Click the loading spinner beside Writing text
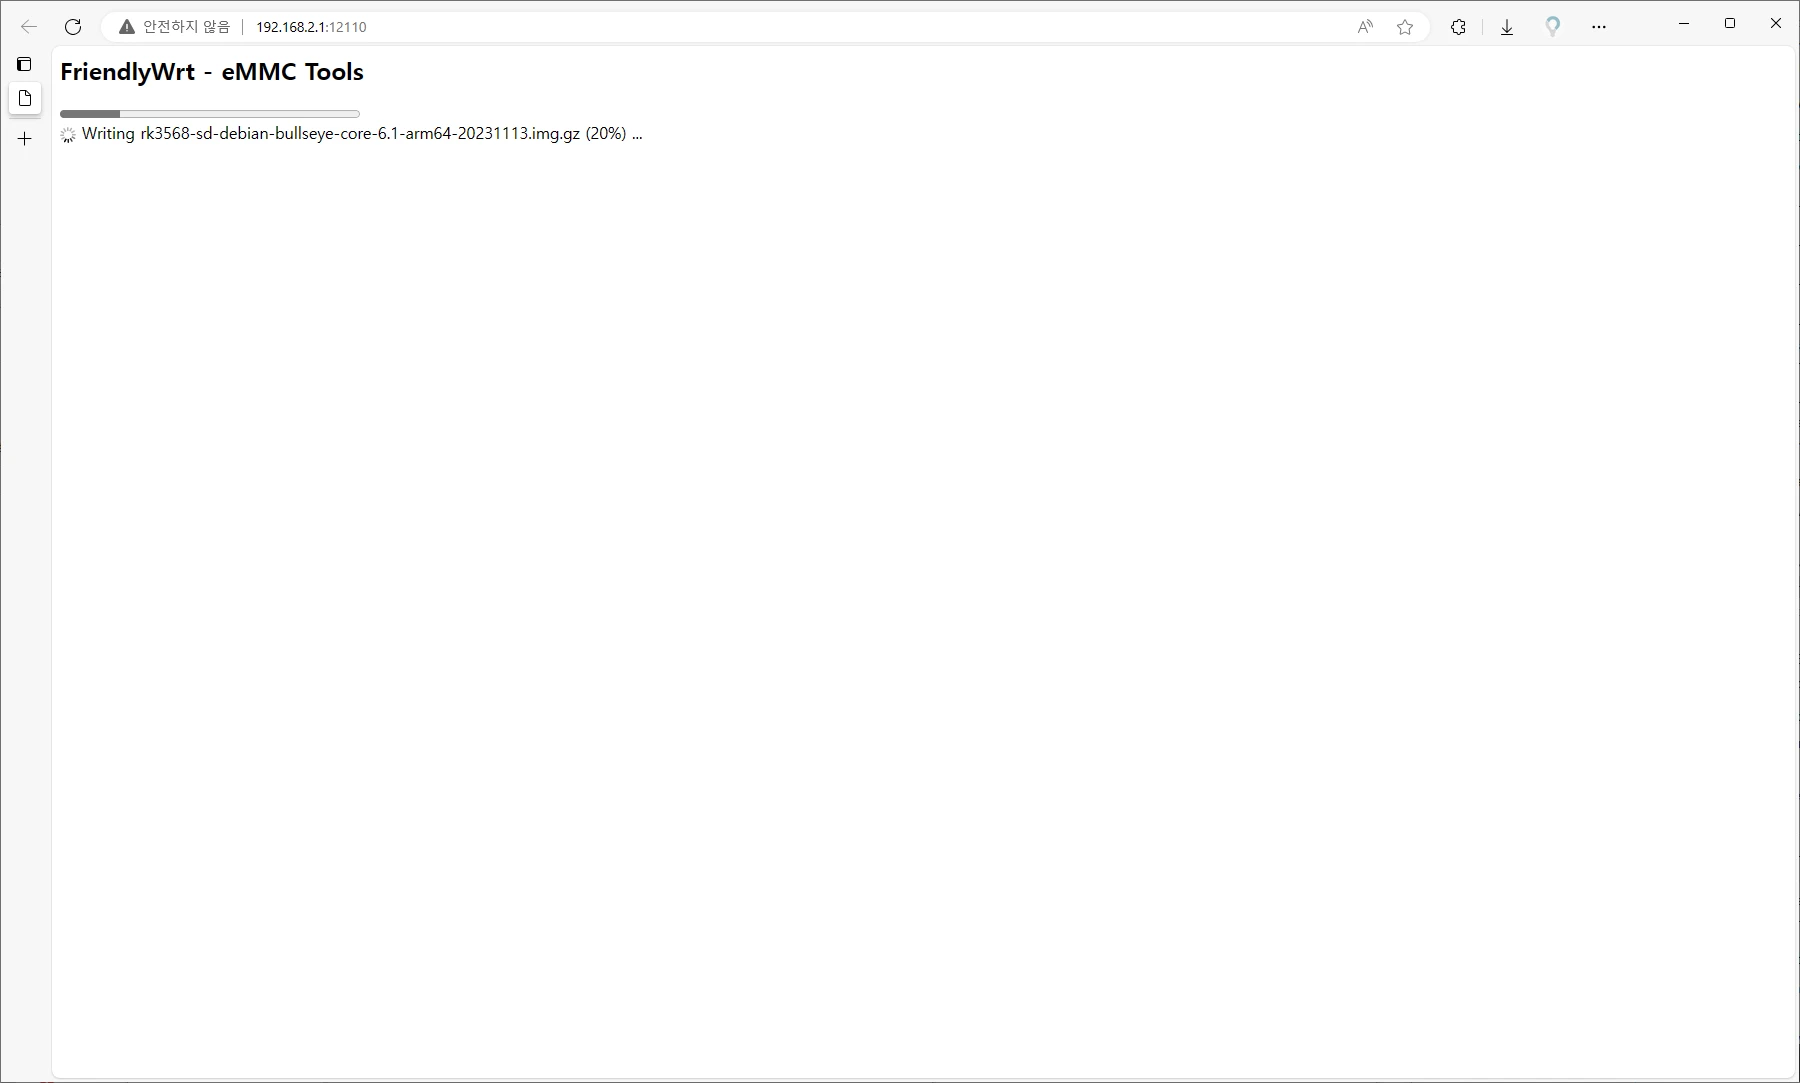 [x=68, y=135]
